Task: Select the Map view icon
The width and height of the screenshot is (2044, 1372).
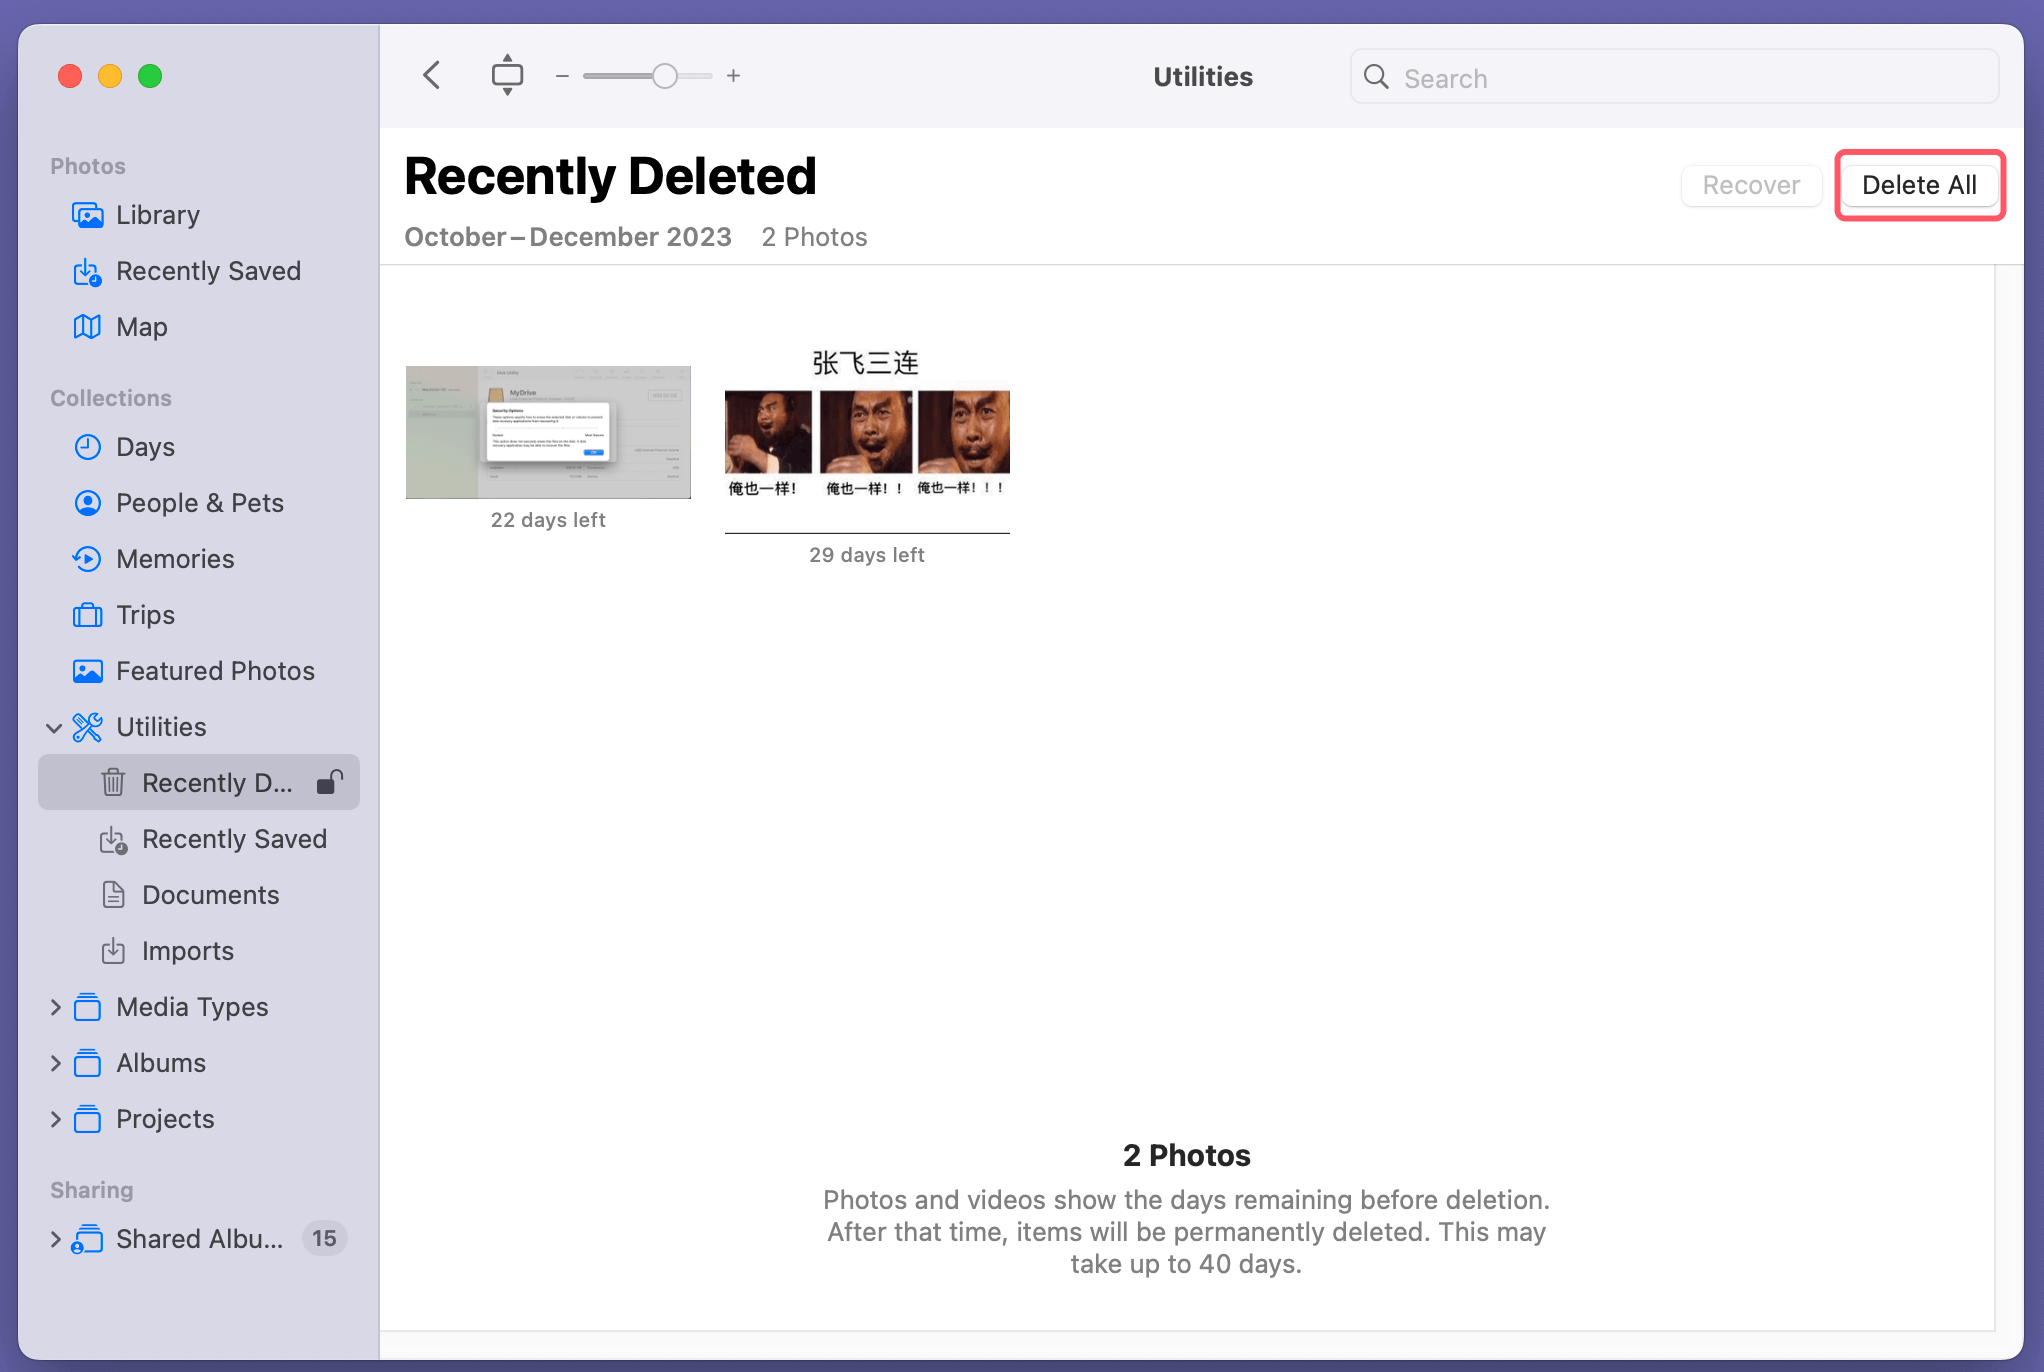Action: [88, 327]
